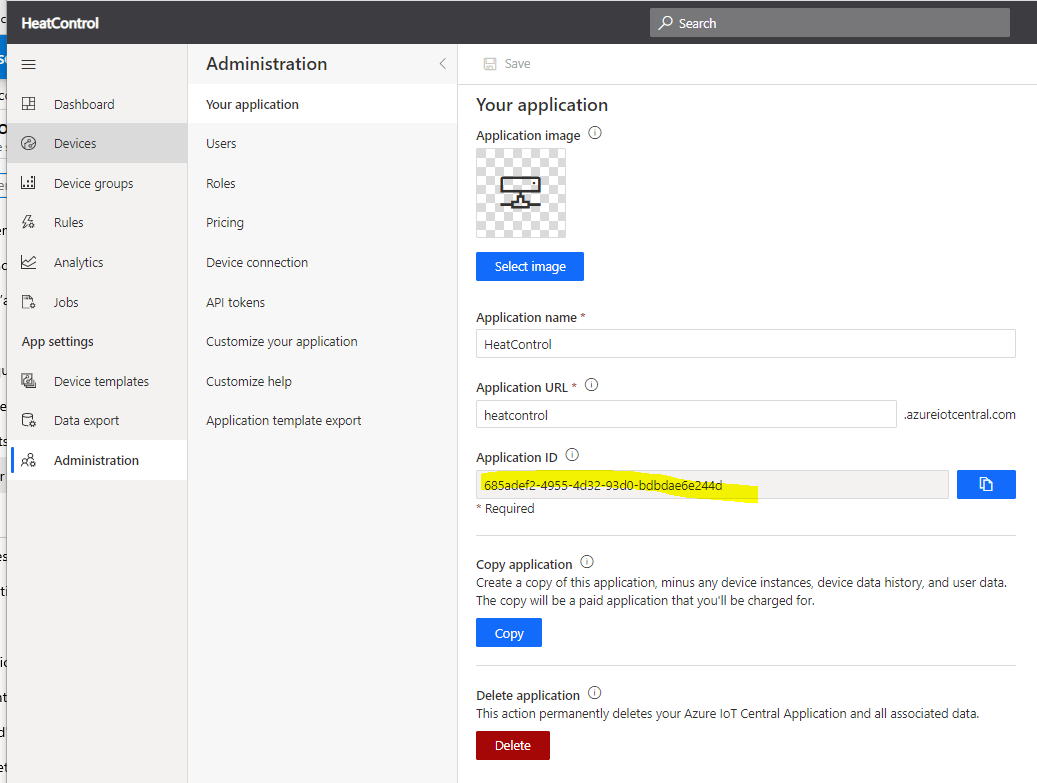Click the Select image button
Viewport: 1037px width, 783px height.
[x=530, y=266]
